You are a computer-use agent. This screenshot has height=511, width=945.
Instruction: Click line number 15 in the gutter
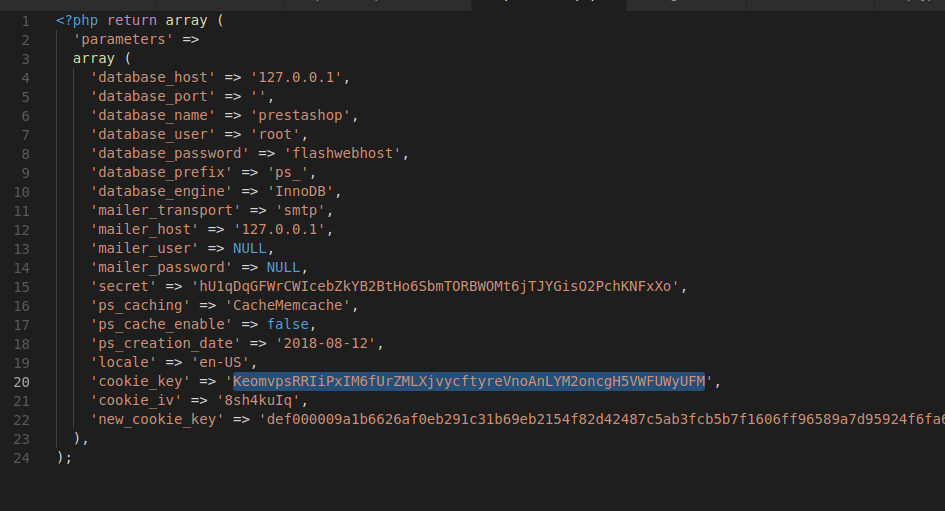click(x=22, y=287)
